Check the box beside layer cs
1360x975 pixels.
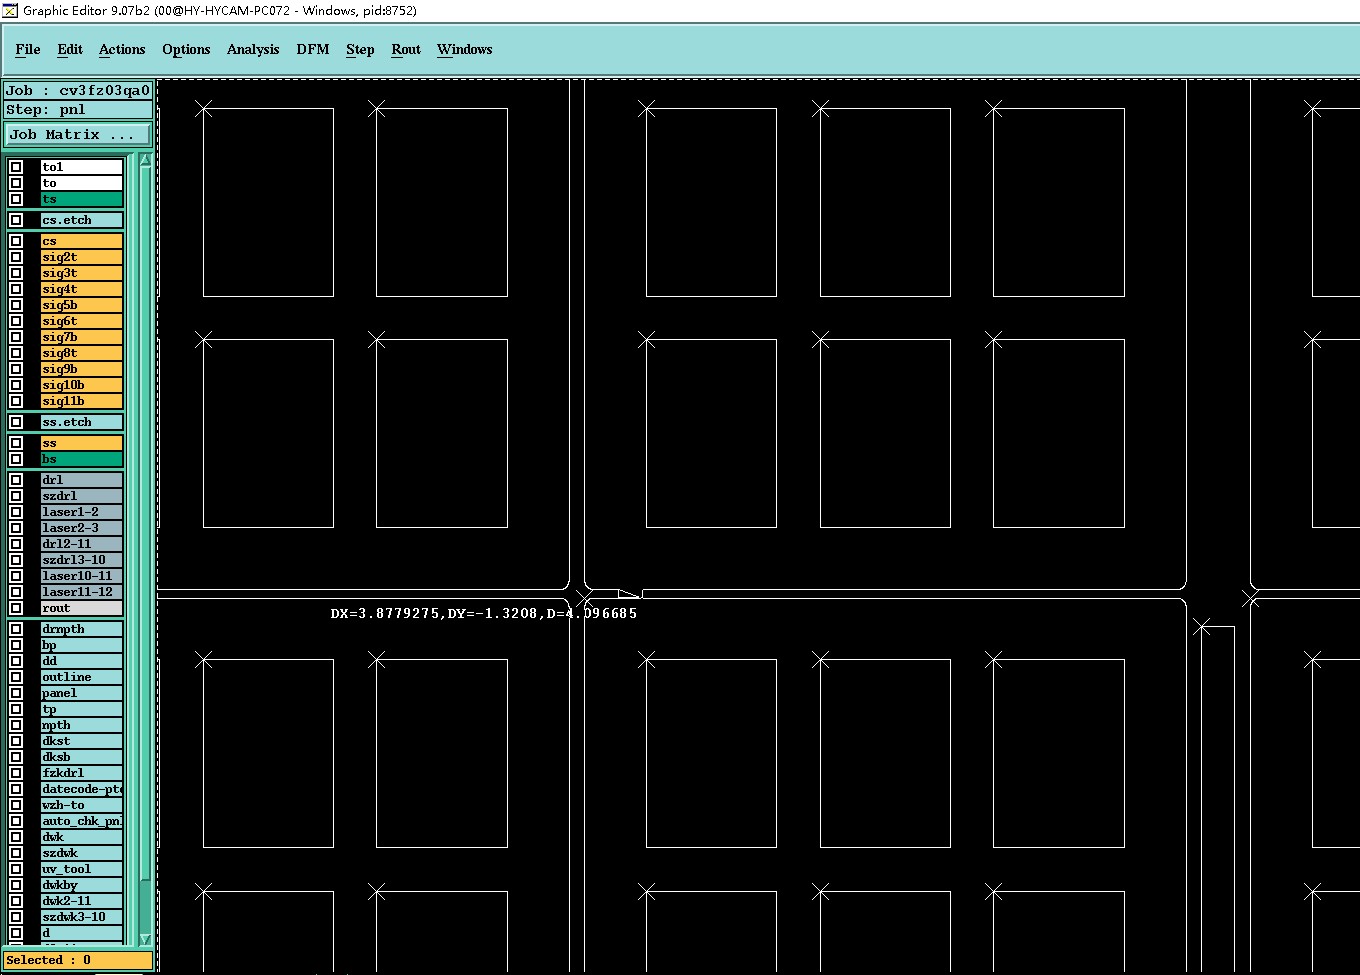[x=16, y=241]
